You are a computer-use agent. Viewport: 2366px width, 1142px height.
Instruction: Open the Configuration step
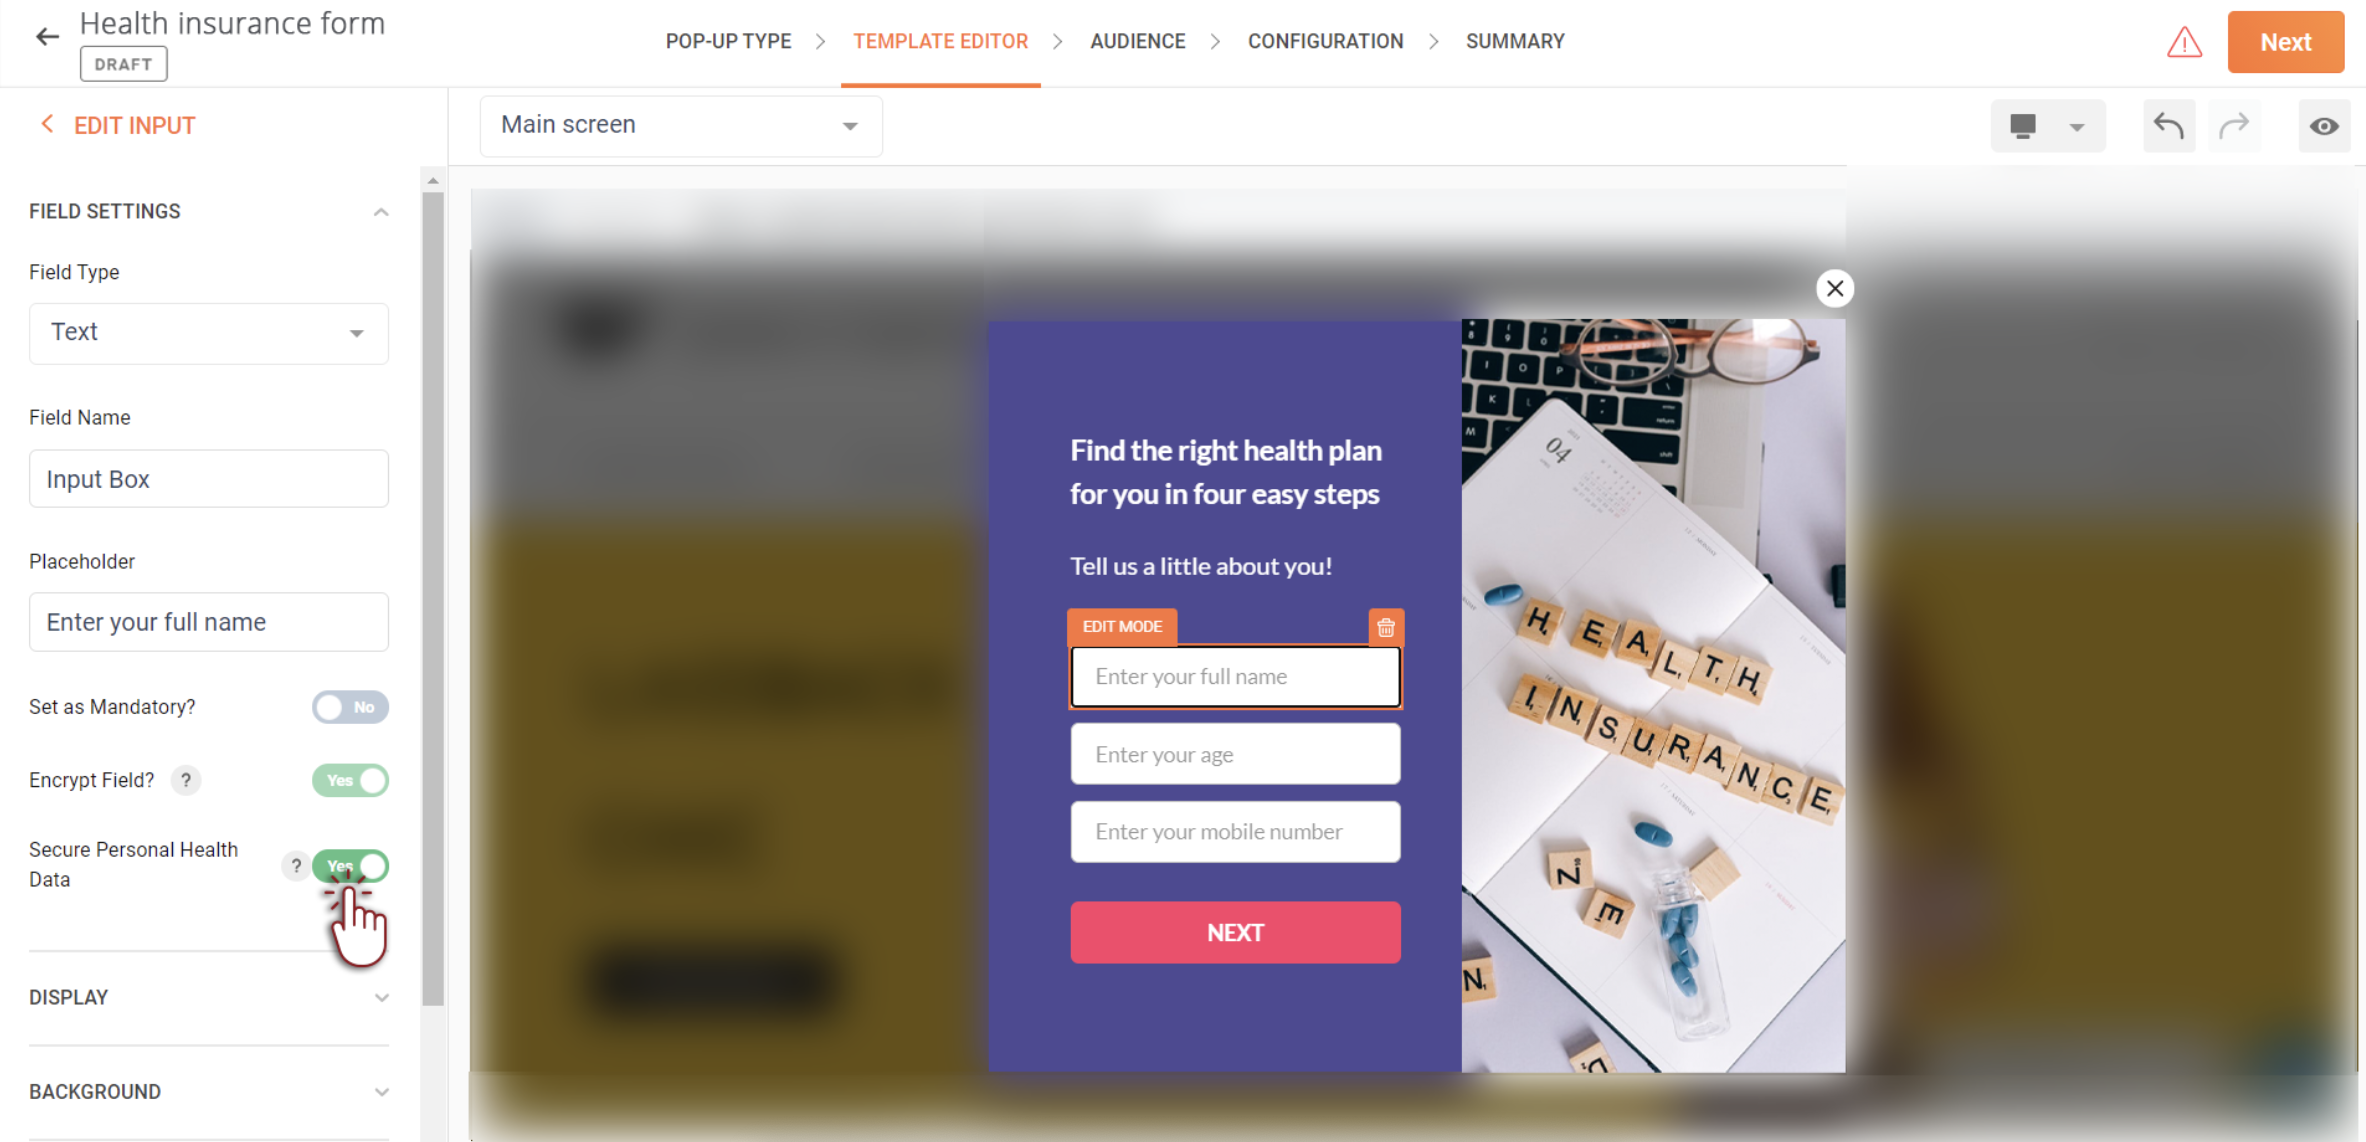pos(1325,42)
